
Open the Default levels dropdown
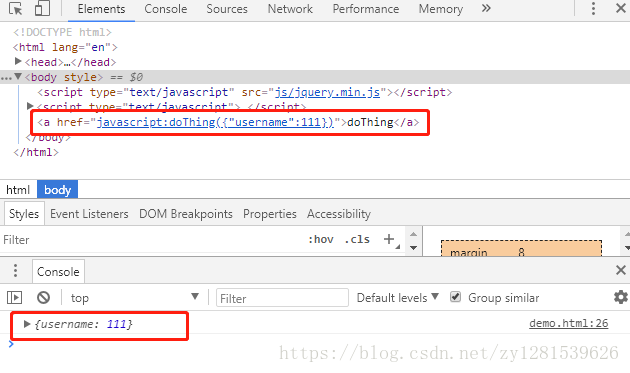point(397,297)
